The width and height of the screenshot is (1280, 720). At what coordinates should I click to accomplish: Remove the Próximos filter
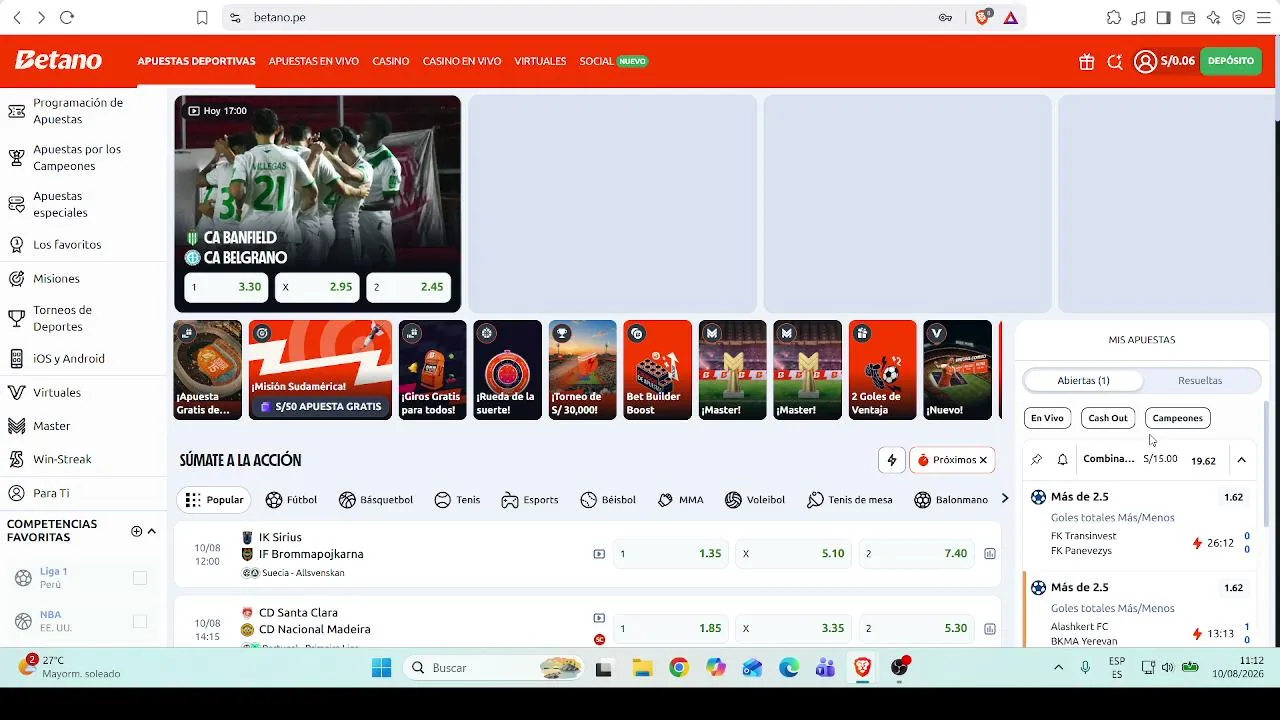tap(983, 460)
